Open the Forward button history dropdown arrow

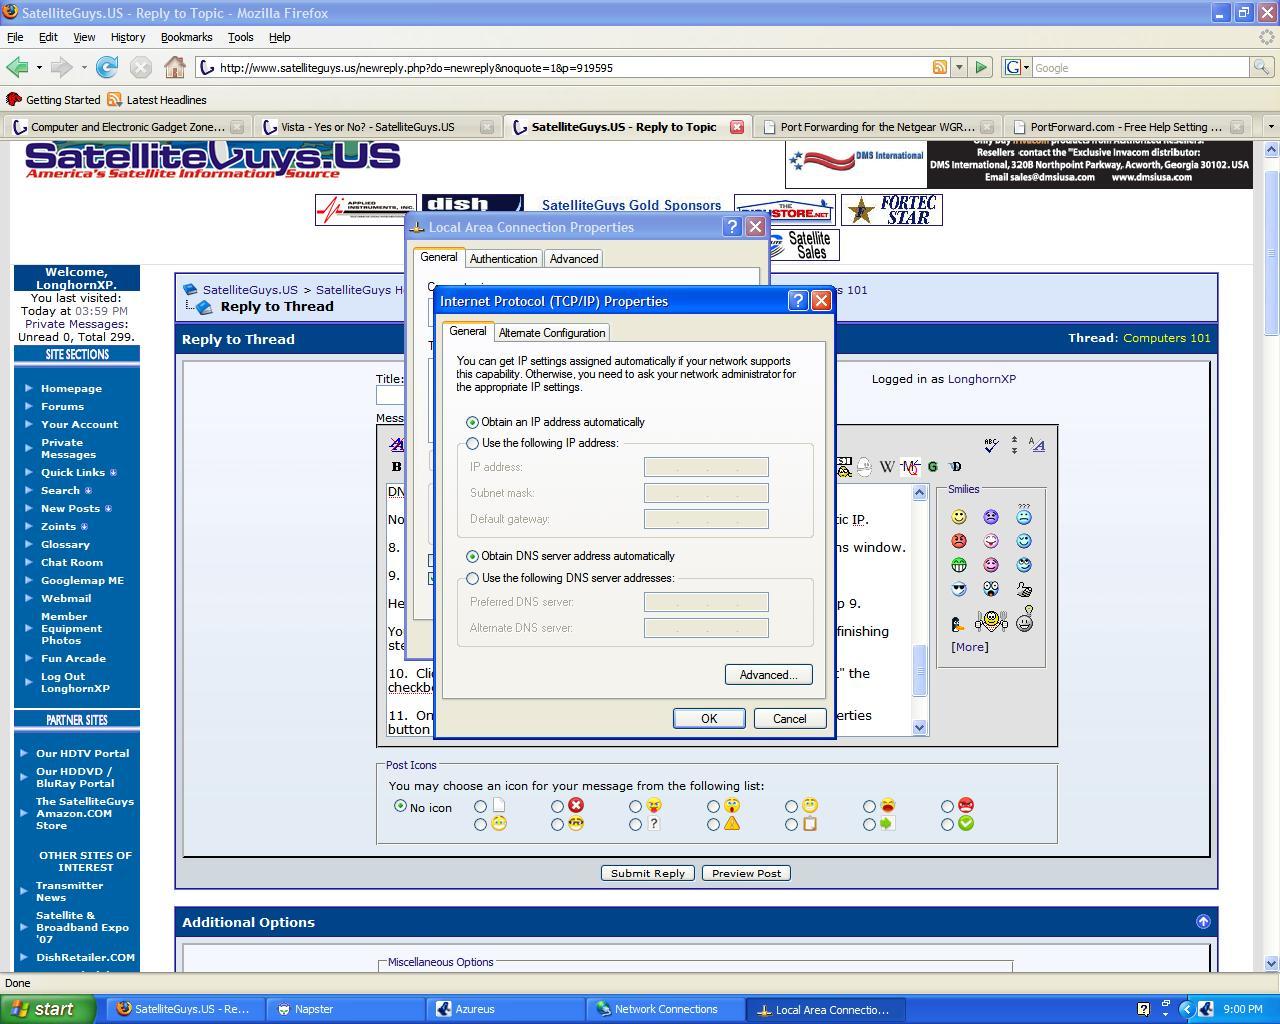[84, 67]
